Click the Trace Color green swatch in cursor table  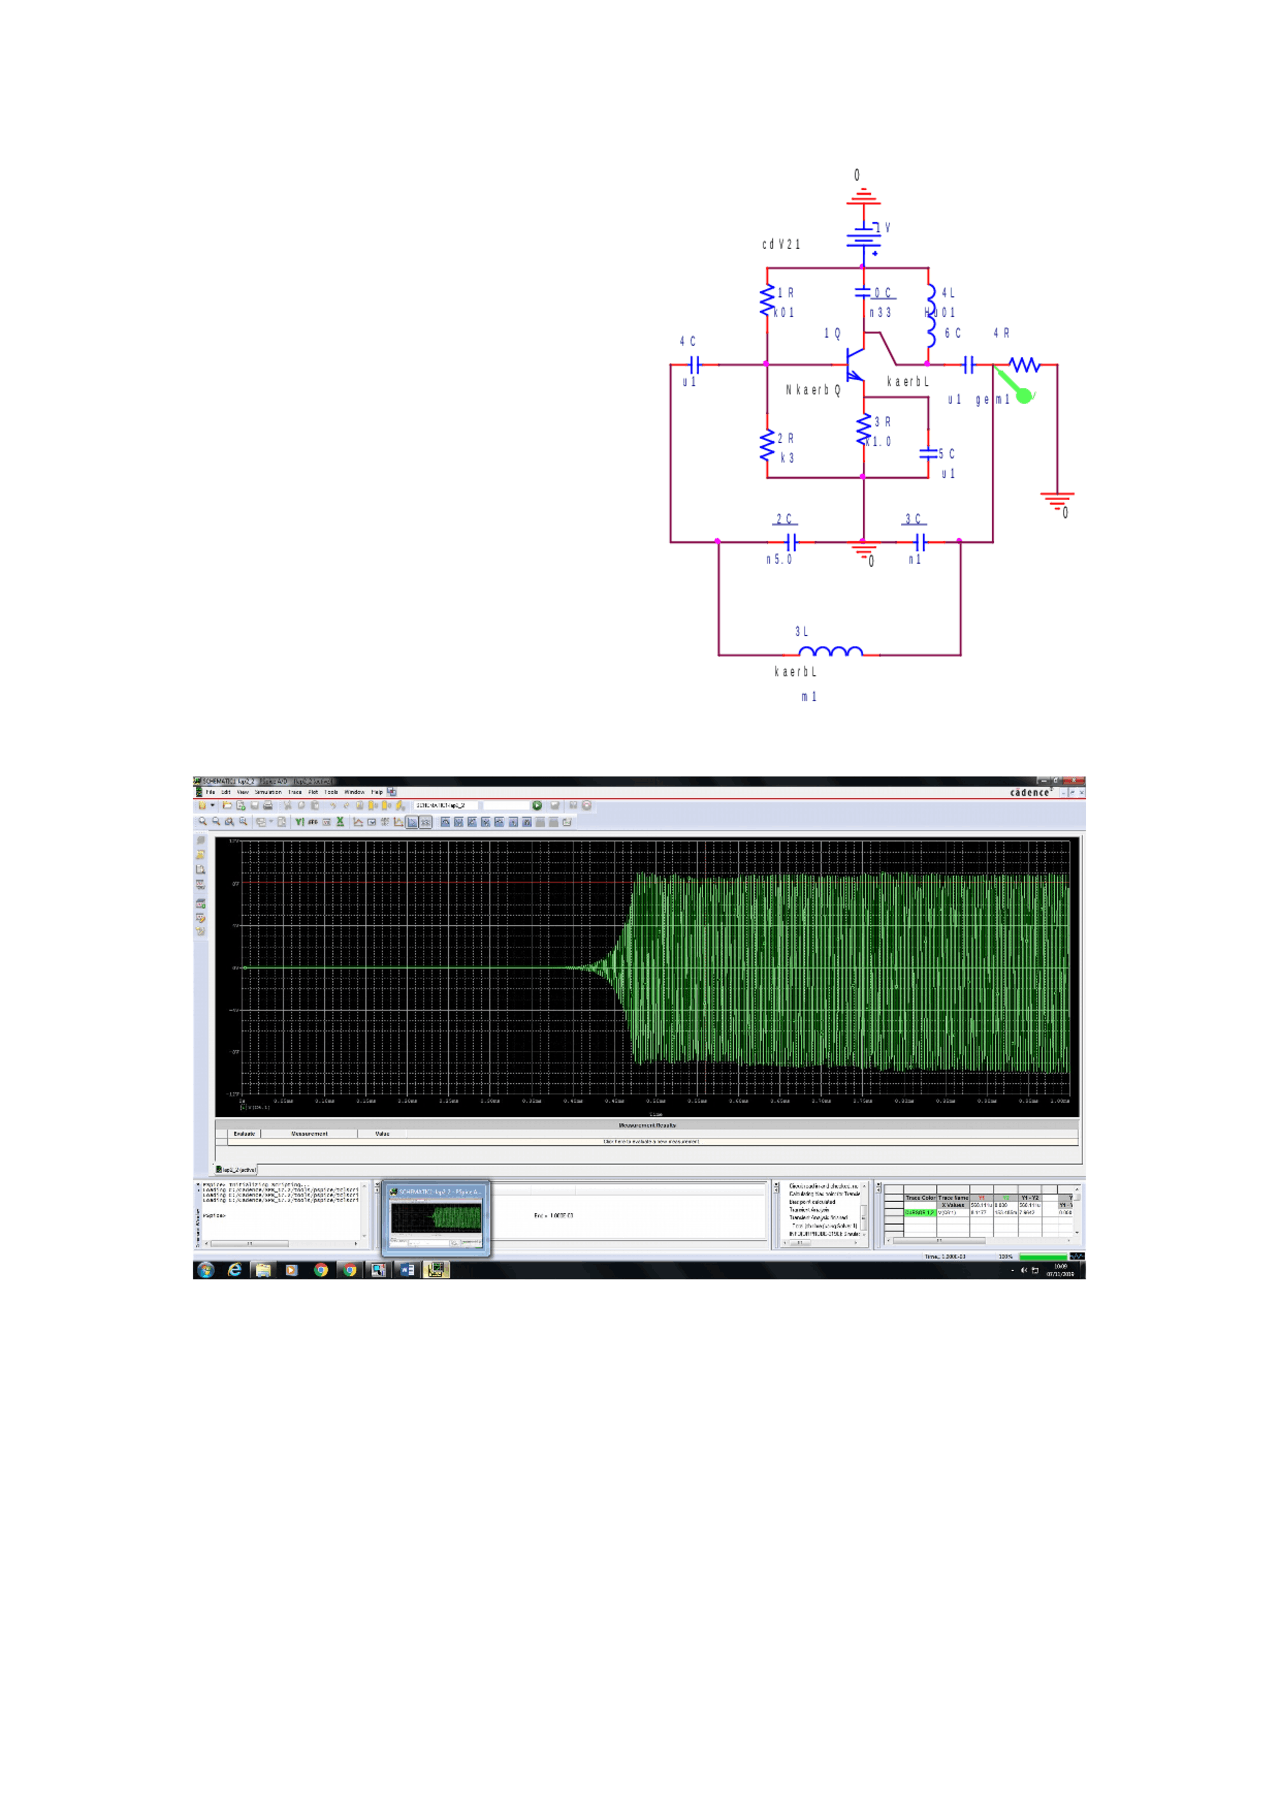[x=919, y=1213]
